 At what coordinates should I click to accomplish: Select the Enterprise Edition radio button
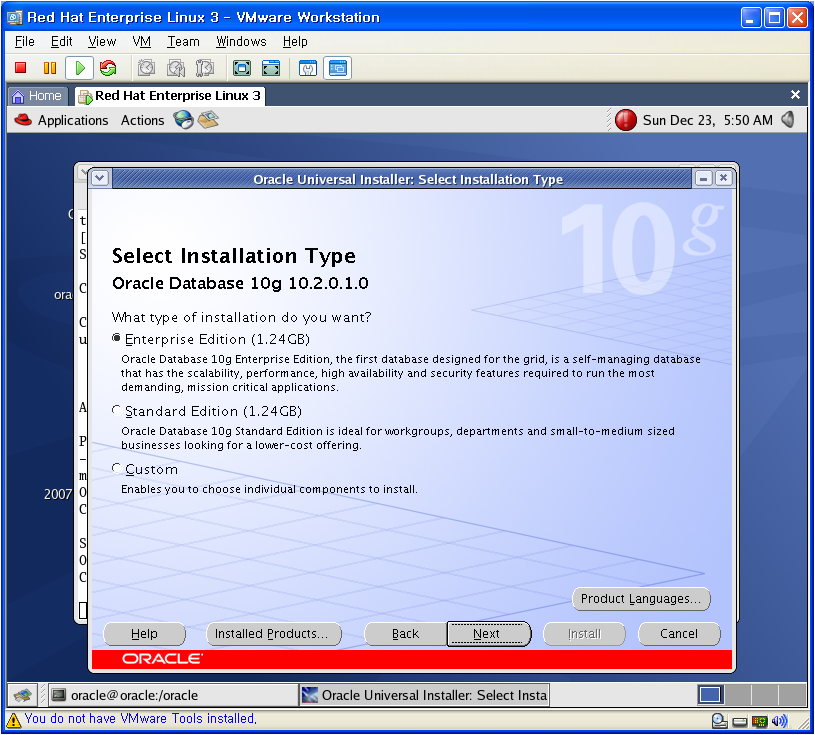point(117,338)
